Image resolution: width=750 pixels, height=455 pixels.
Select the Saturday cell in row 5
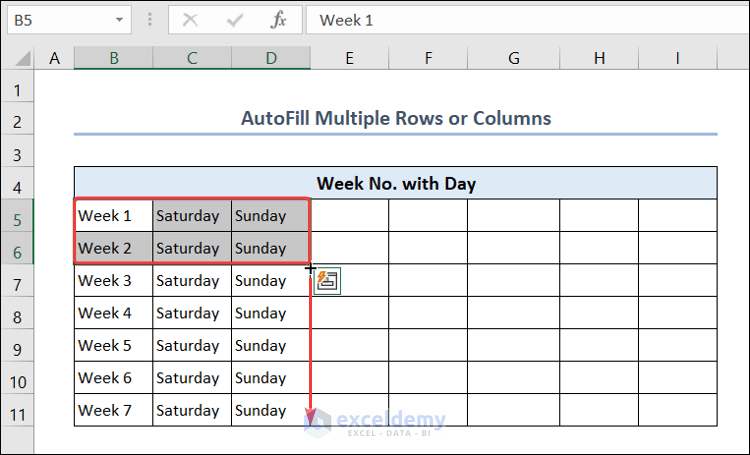(192, 216)
